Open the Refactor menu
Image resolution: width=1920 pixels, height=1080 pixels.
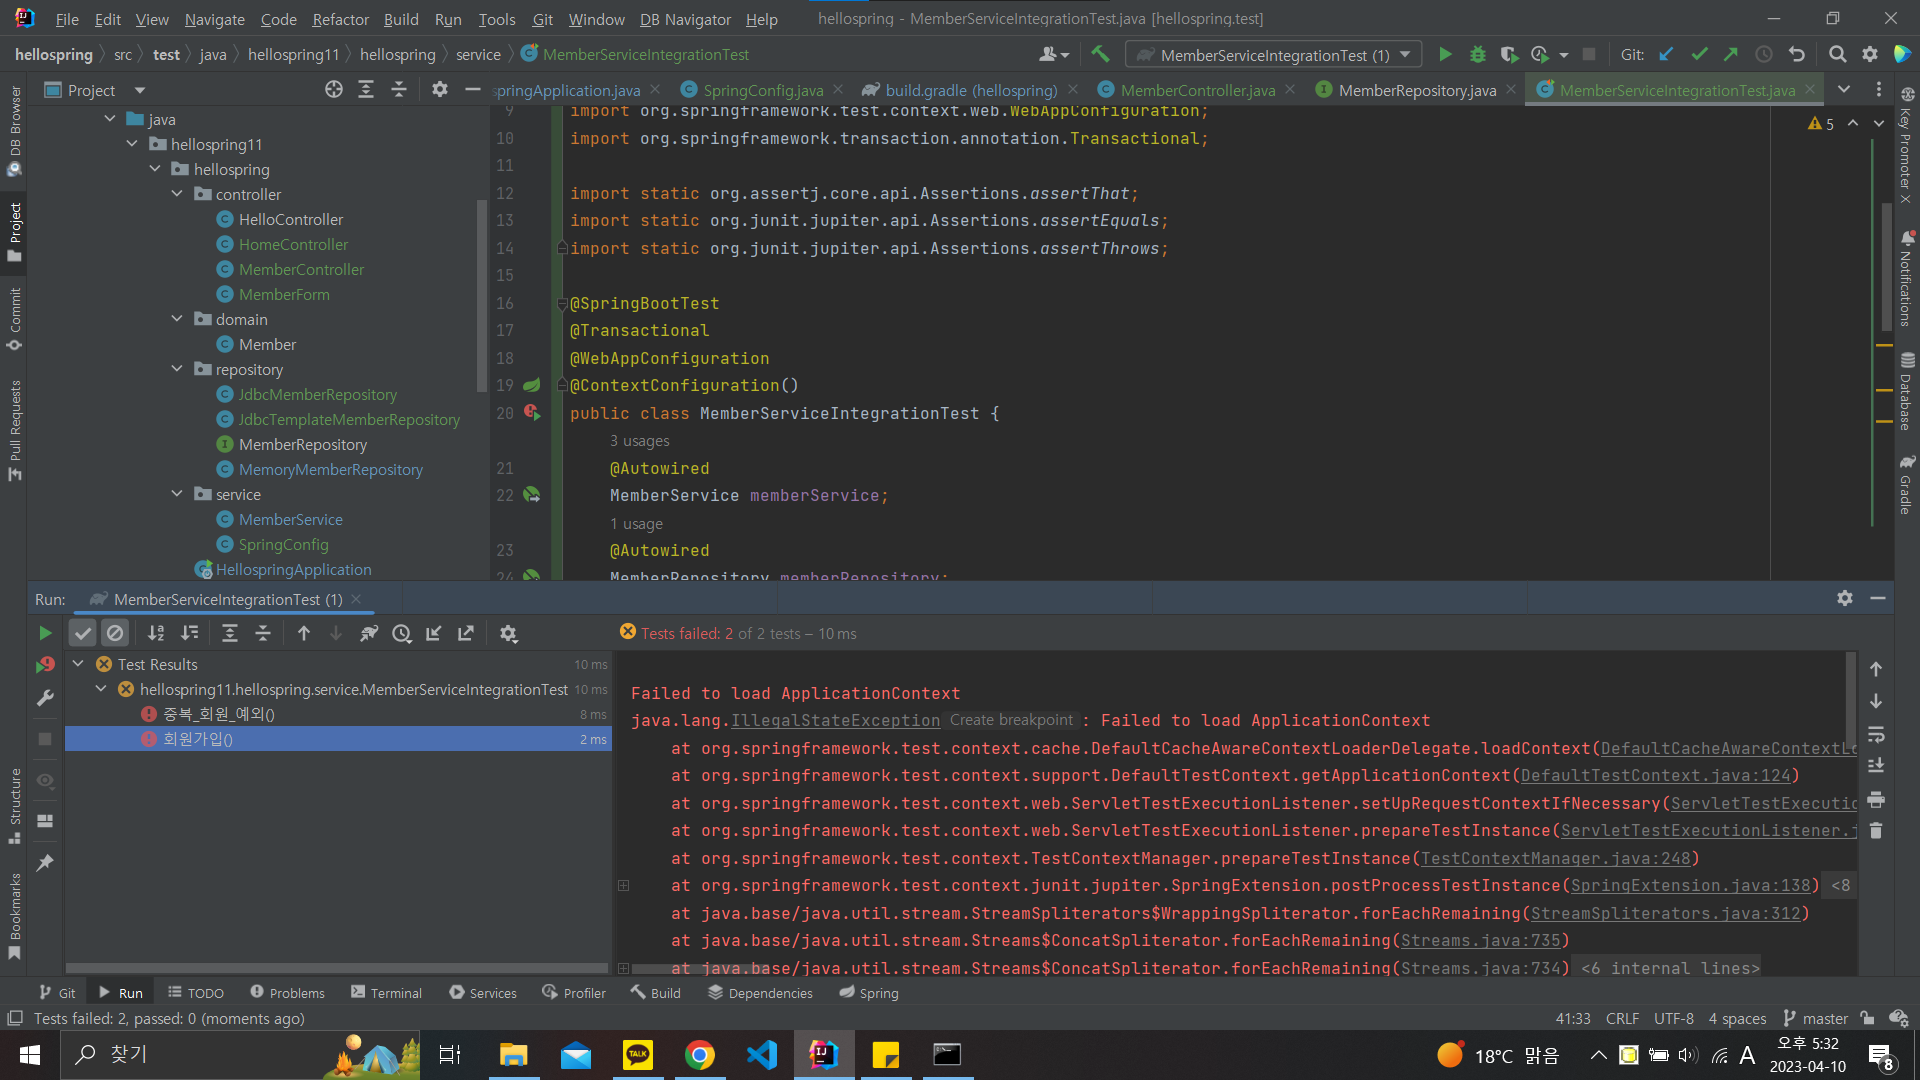pyautogui.click(x=340, y=19)
